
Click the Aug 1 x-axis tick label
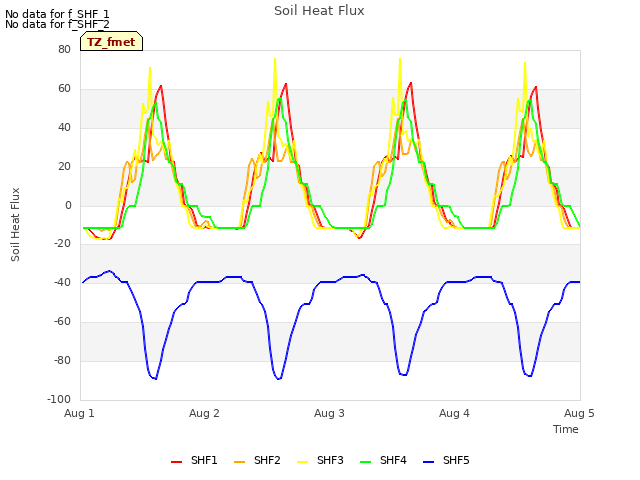pyautogui.click(x=79, y=413)
